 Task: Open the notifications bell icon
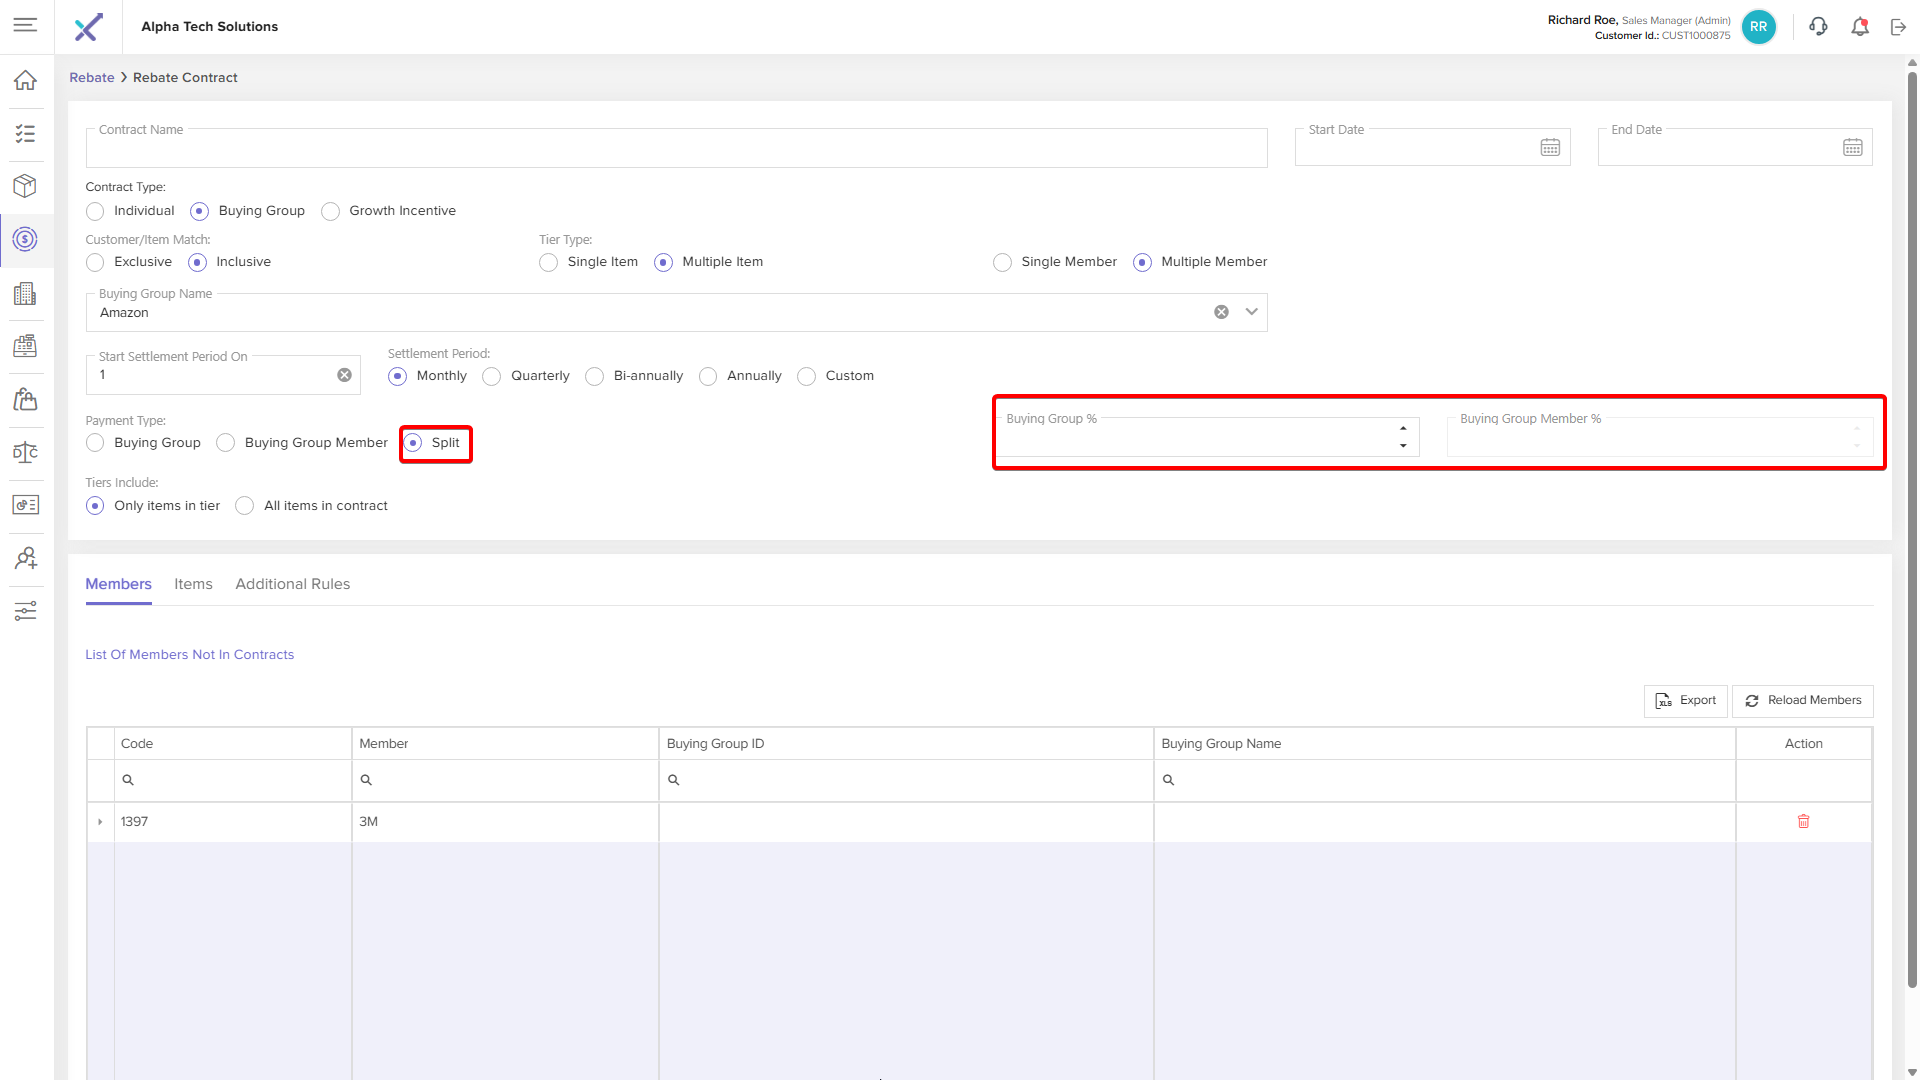coord(1859,27)
